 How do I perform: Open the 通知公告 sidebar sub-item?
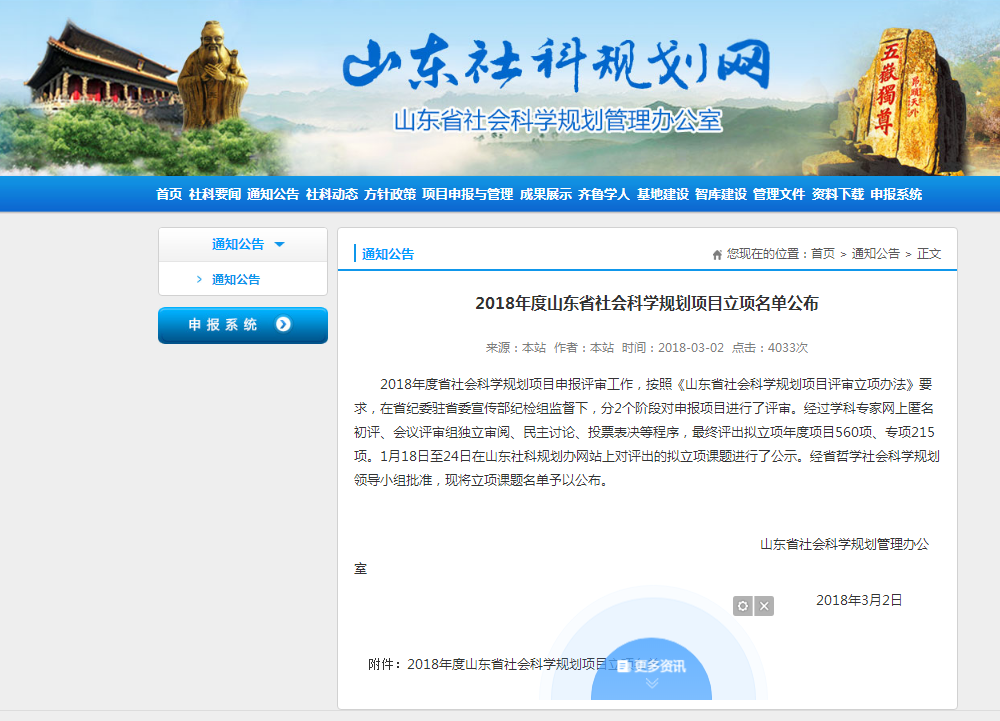click(x=236, y=280)
